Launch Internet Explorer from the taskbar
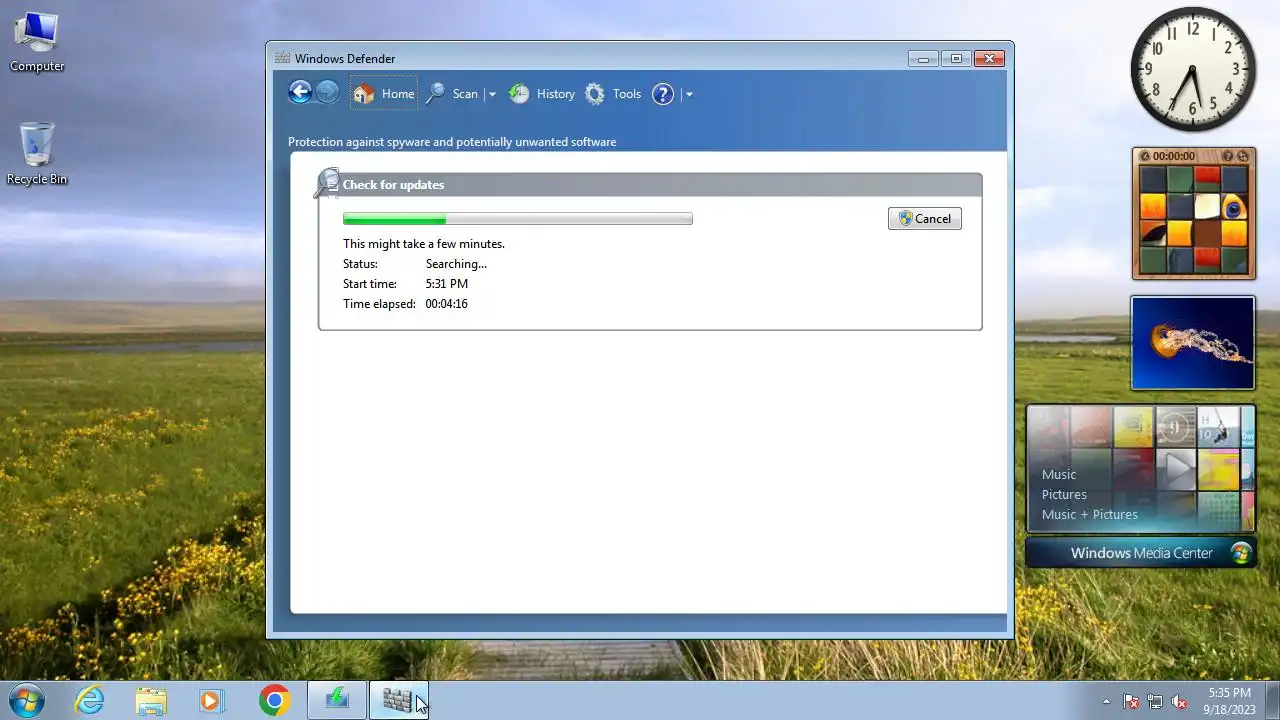Screen dimensions: 1280x720 pos(90,700)
